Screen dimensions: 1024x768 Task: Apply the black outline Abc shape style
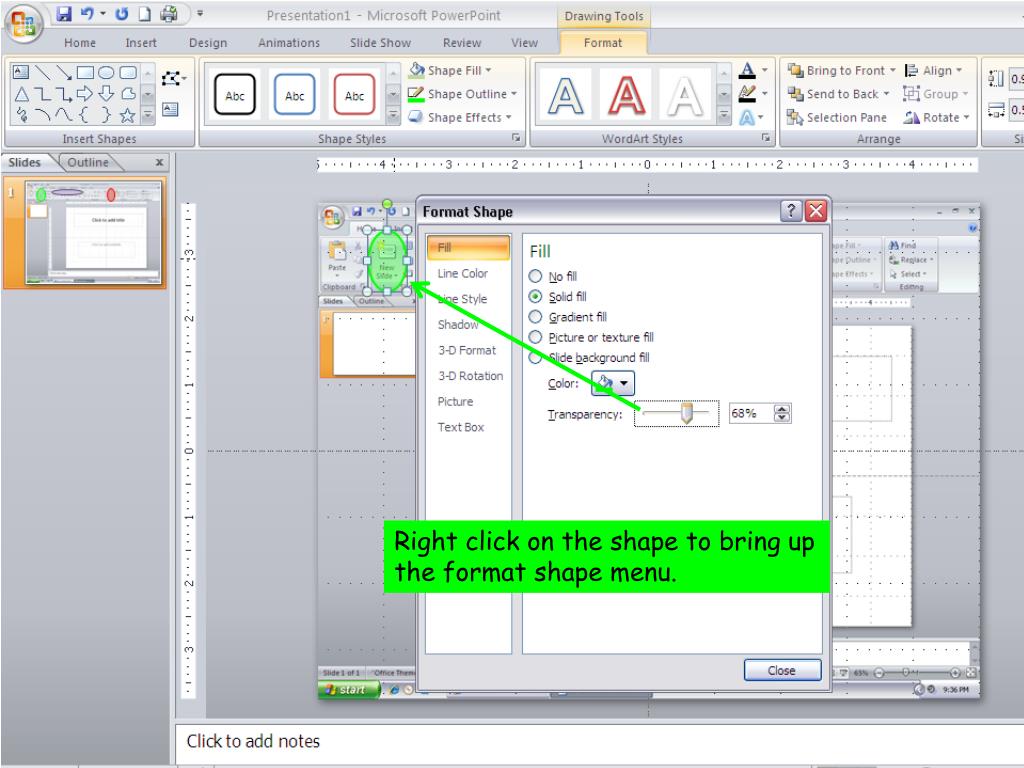click(x=234, y=95)
